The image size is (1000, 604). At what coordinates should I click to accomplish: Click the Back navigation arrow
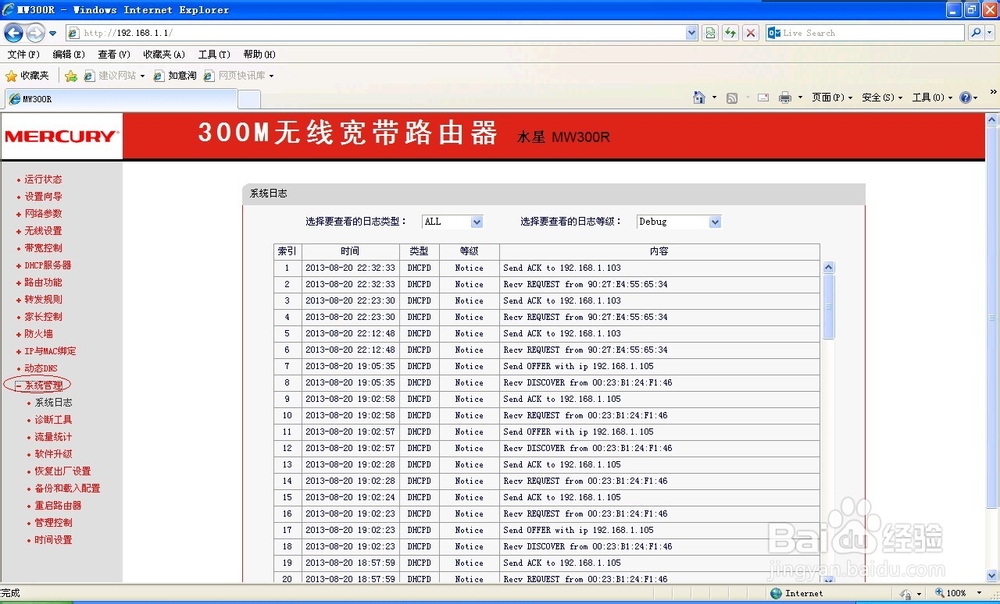(x=13, y=32)
